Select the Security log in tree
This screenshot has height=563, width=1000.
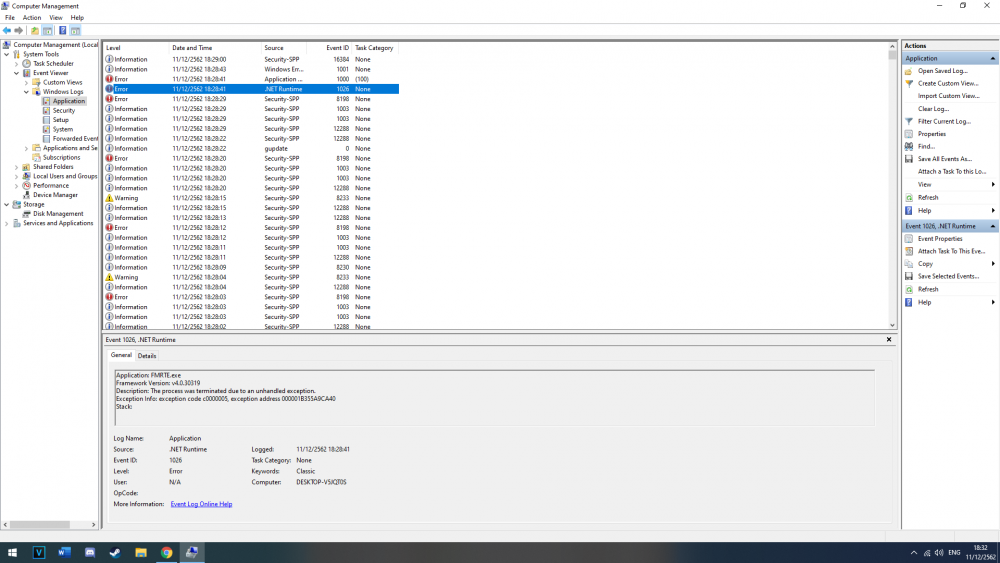(63, 110)
